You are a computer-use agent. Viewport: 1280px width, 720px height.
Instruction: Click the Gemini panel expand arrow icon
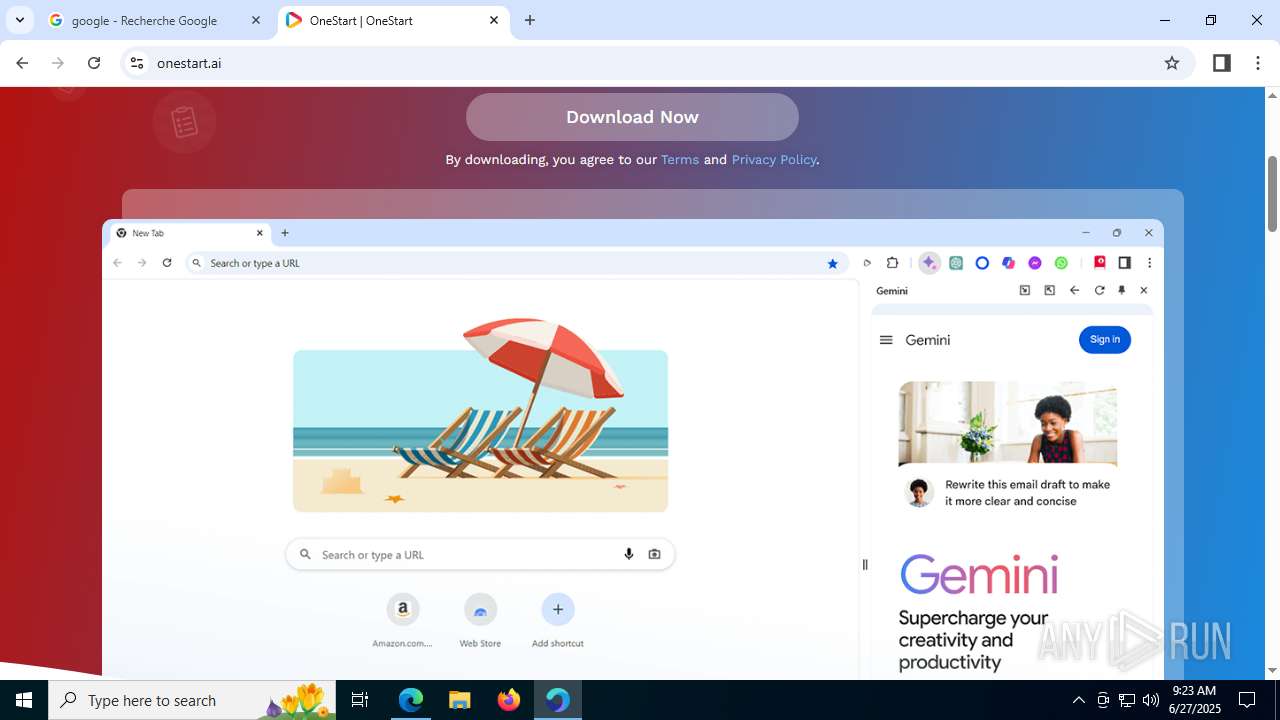(x=1049, y=290)
